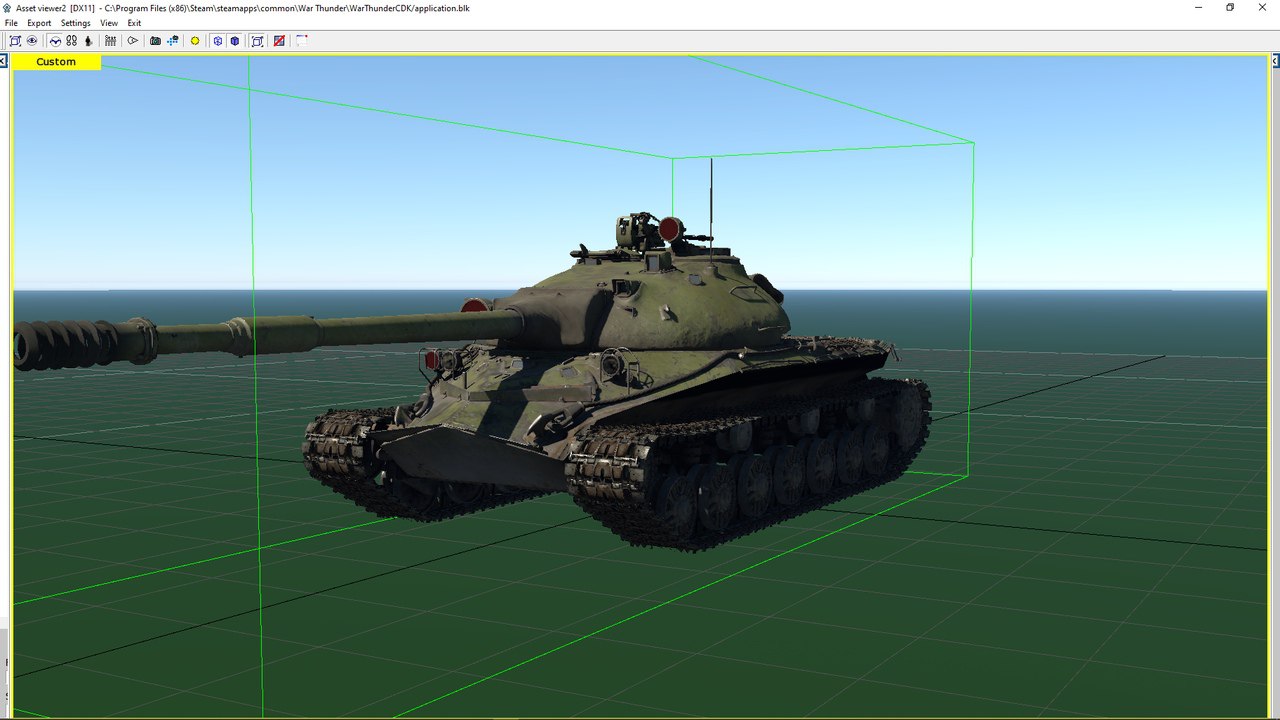Viewport: 1280px width, 720px height.
Task: Toggle the solid blue cube button
Action: pyautogui.click(x=234, y=41)
